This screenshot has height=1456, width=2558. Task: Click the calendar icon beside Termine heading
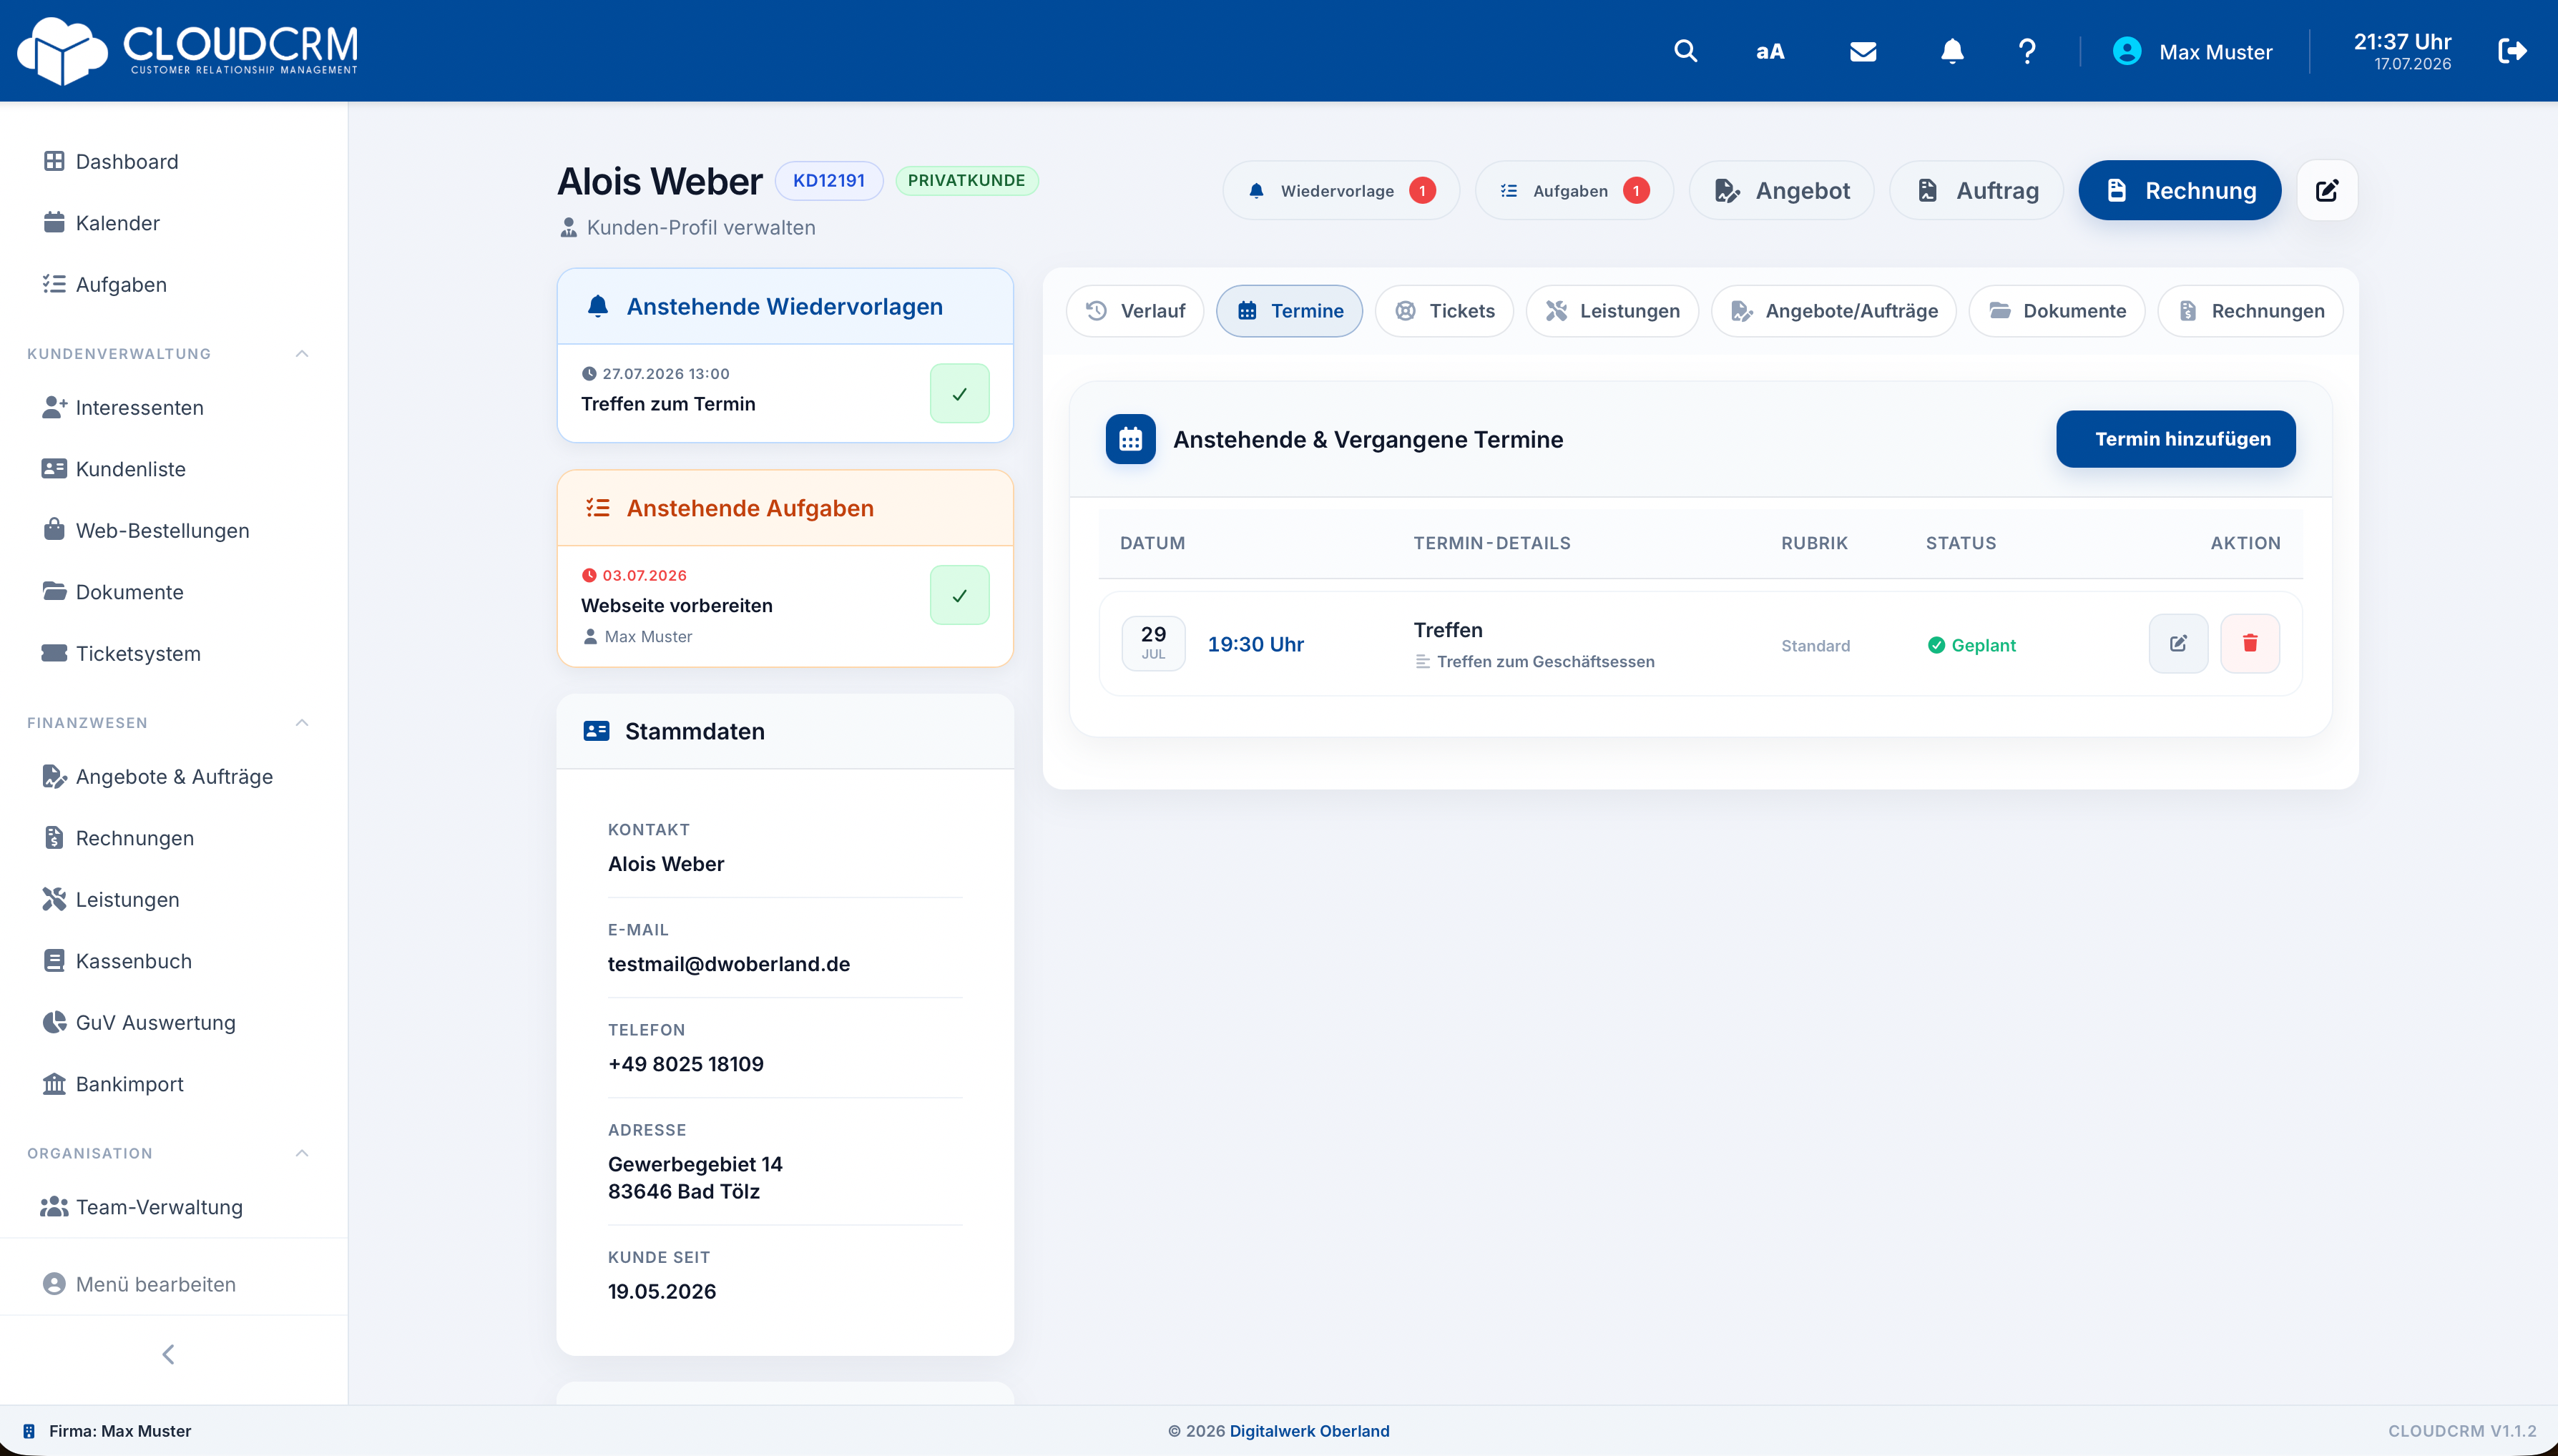click(1130, 439)
